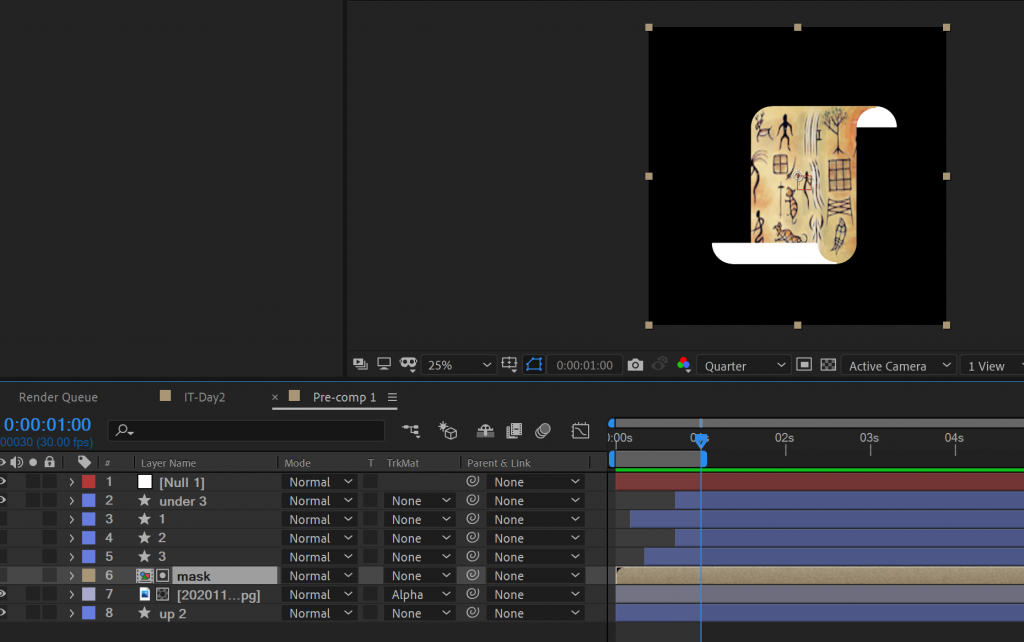Switch to the IT-Day2 tab
1024x642 pixels.
204,397
